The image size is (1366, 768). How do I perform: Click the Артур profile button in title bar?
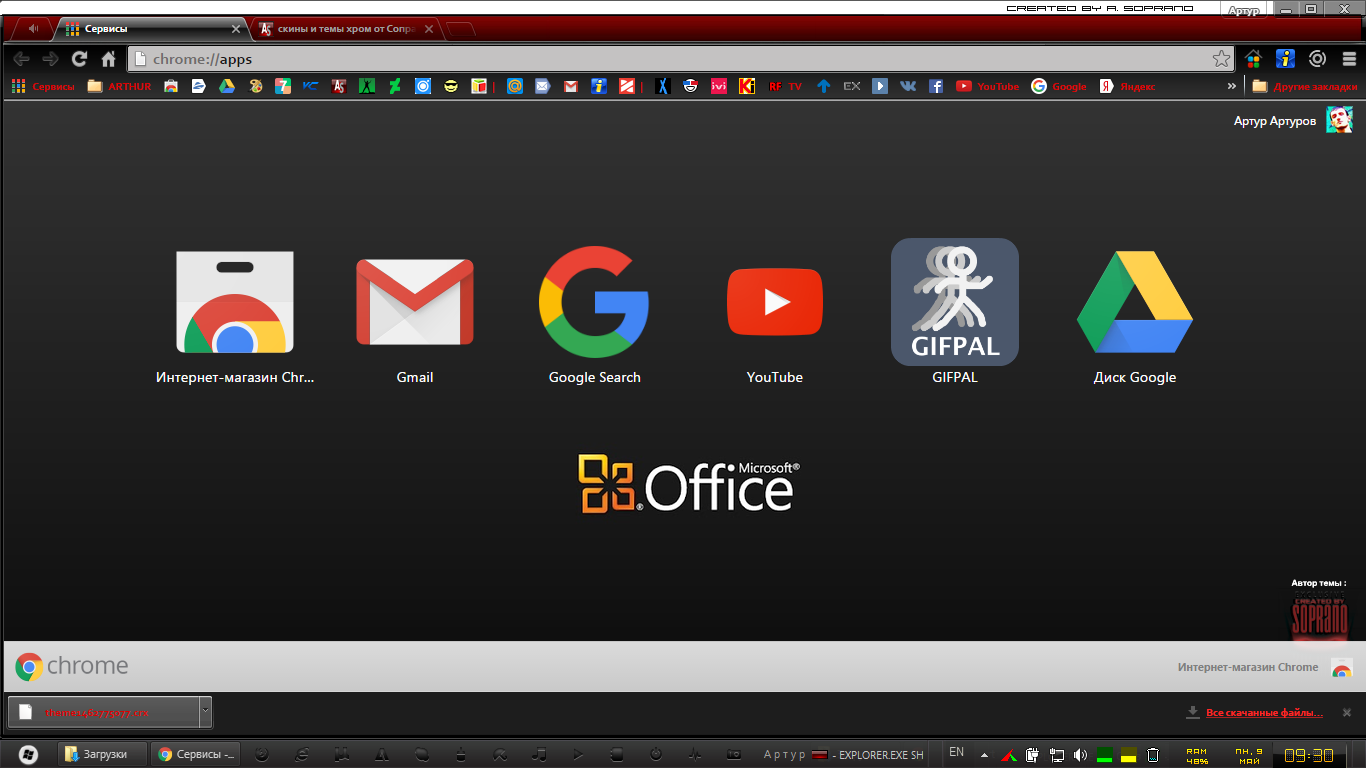1244,10
